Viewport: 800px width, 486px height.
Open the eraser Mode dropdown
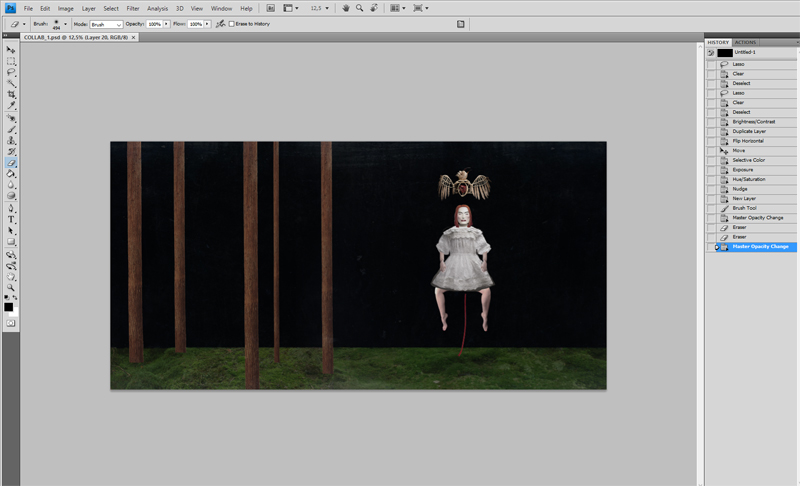(105, 23)
